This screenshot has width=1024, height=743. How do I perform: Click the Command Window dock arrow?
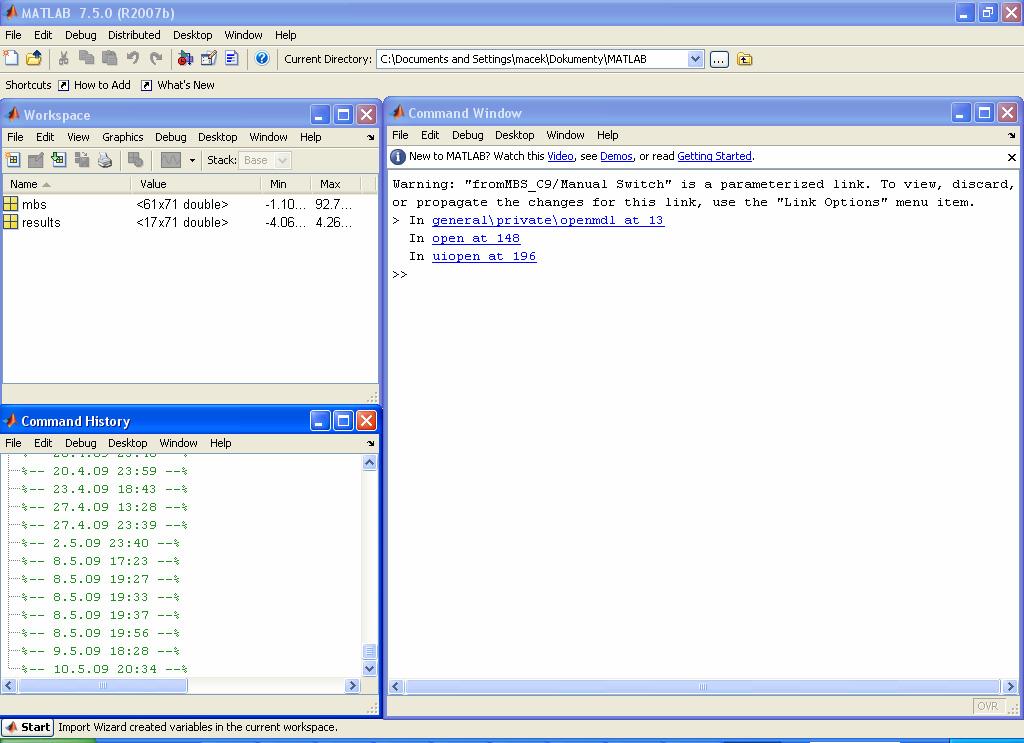[1012, 135]
